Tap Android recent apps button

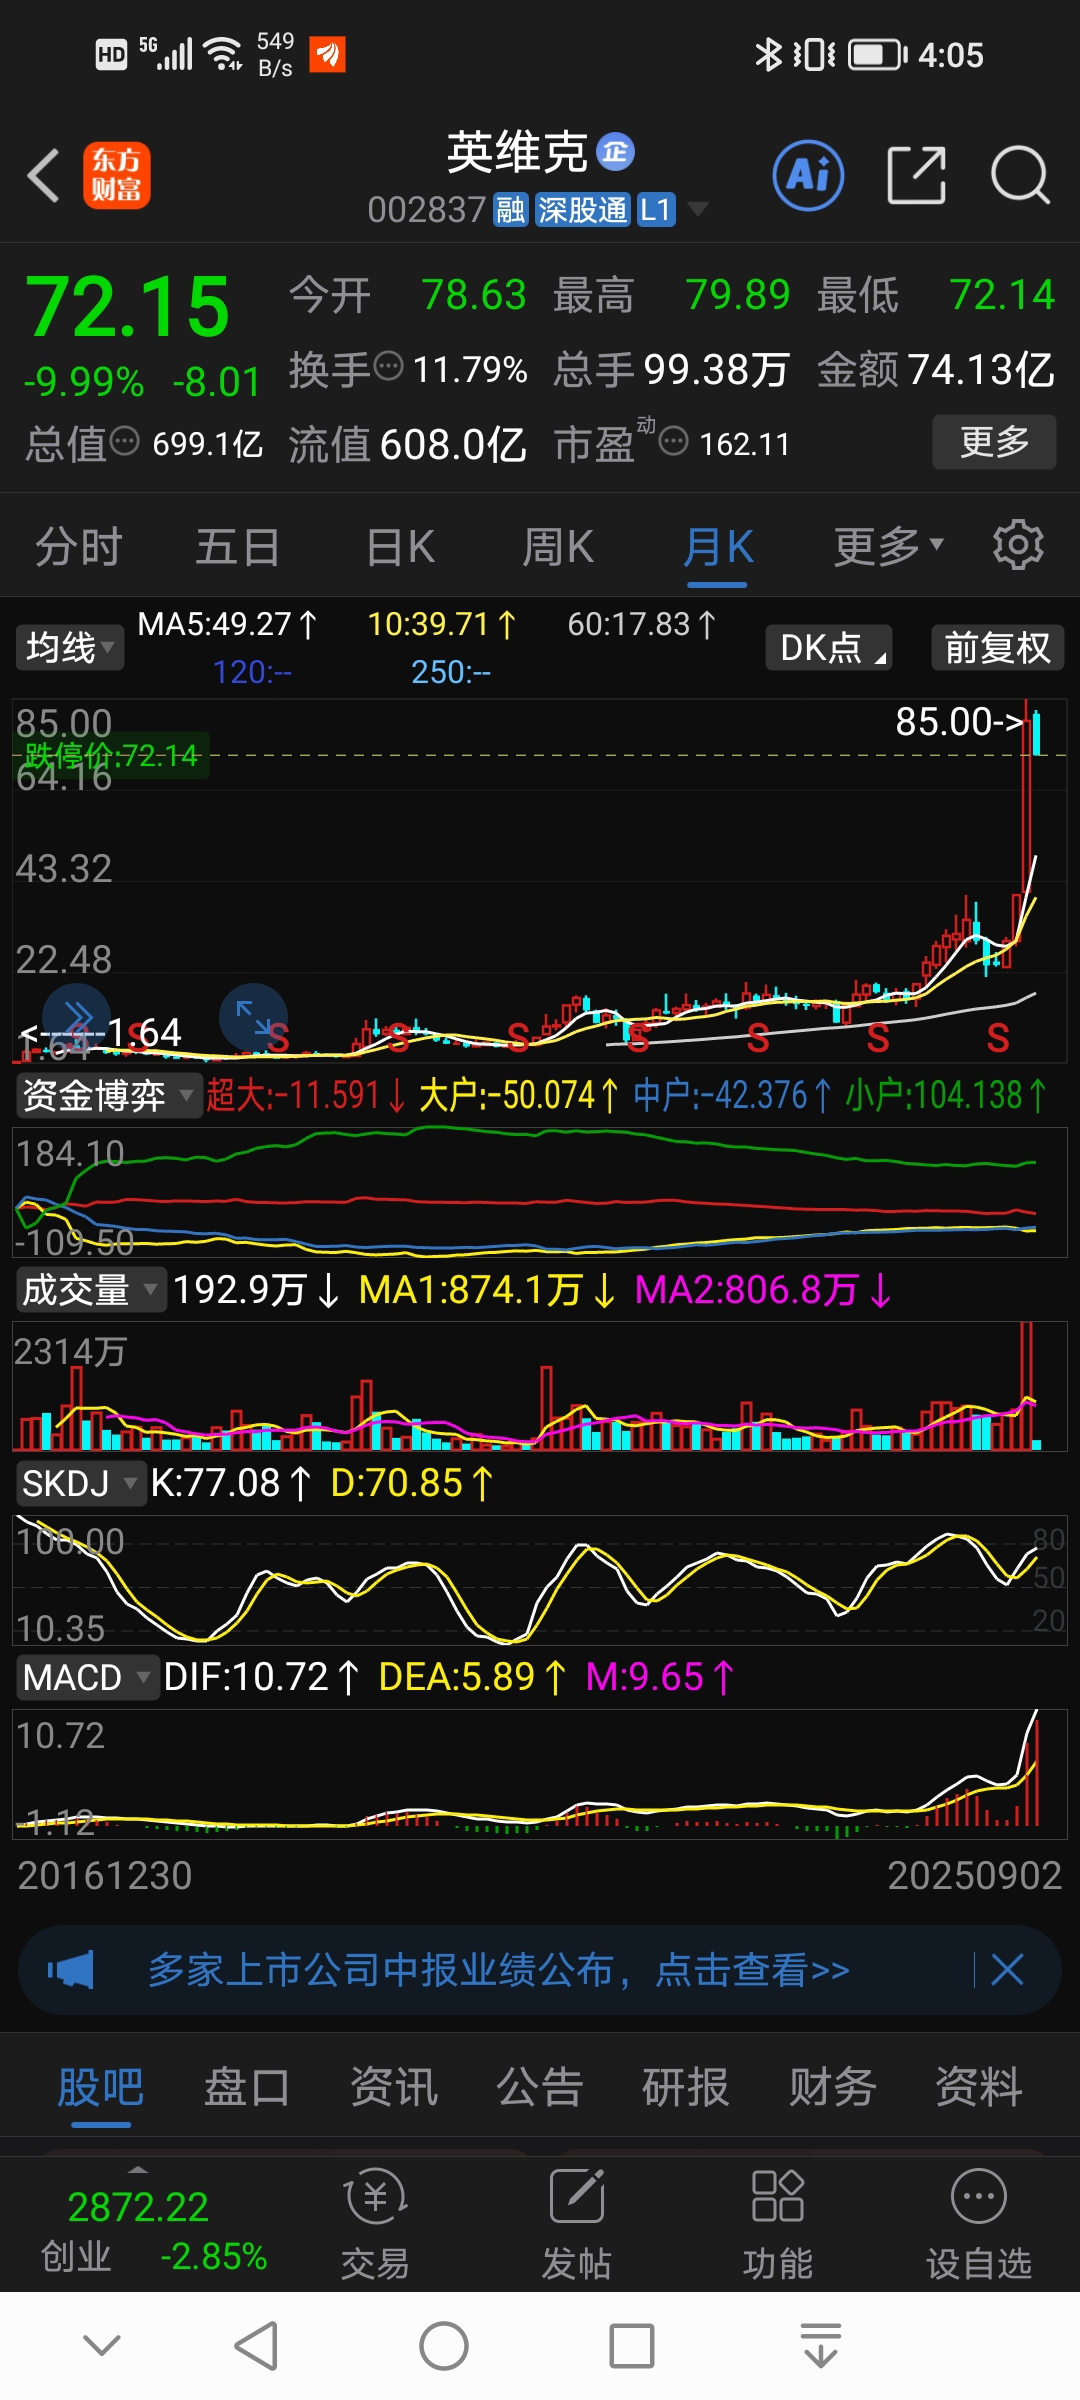click(632, 2345)
